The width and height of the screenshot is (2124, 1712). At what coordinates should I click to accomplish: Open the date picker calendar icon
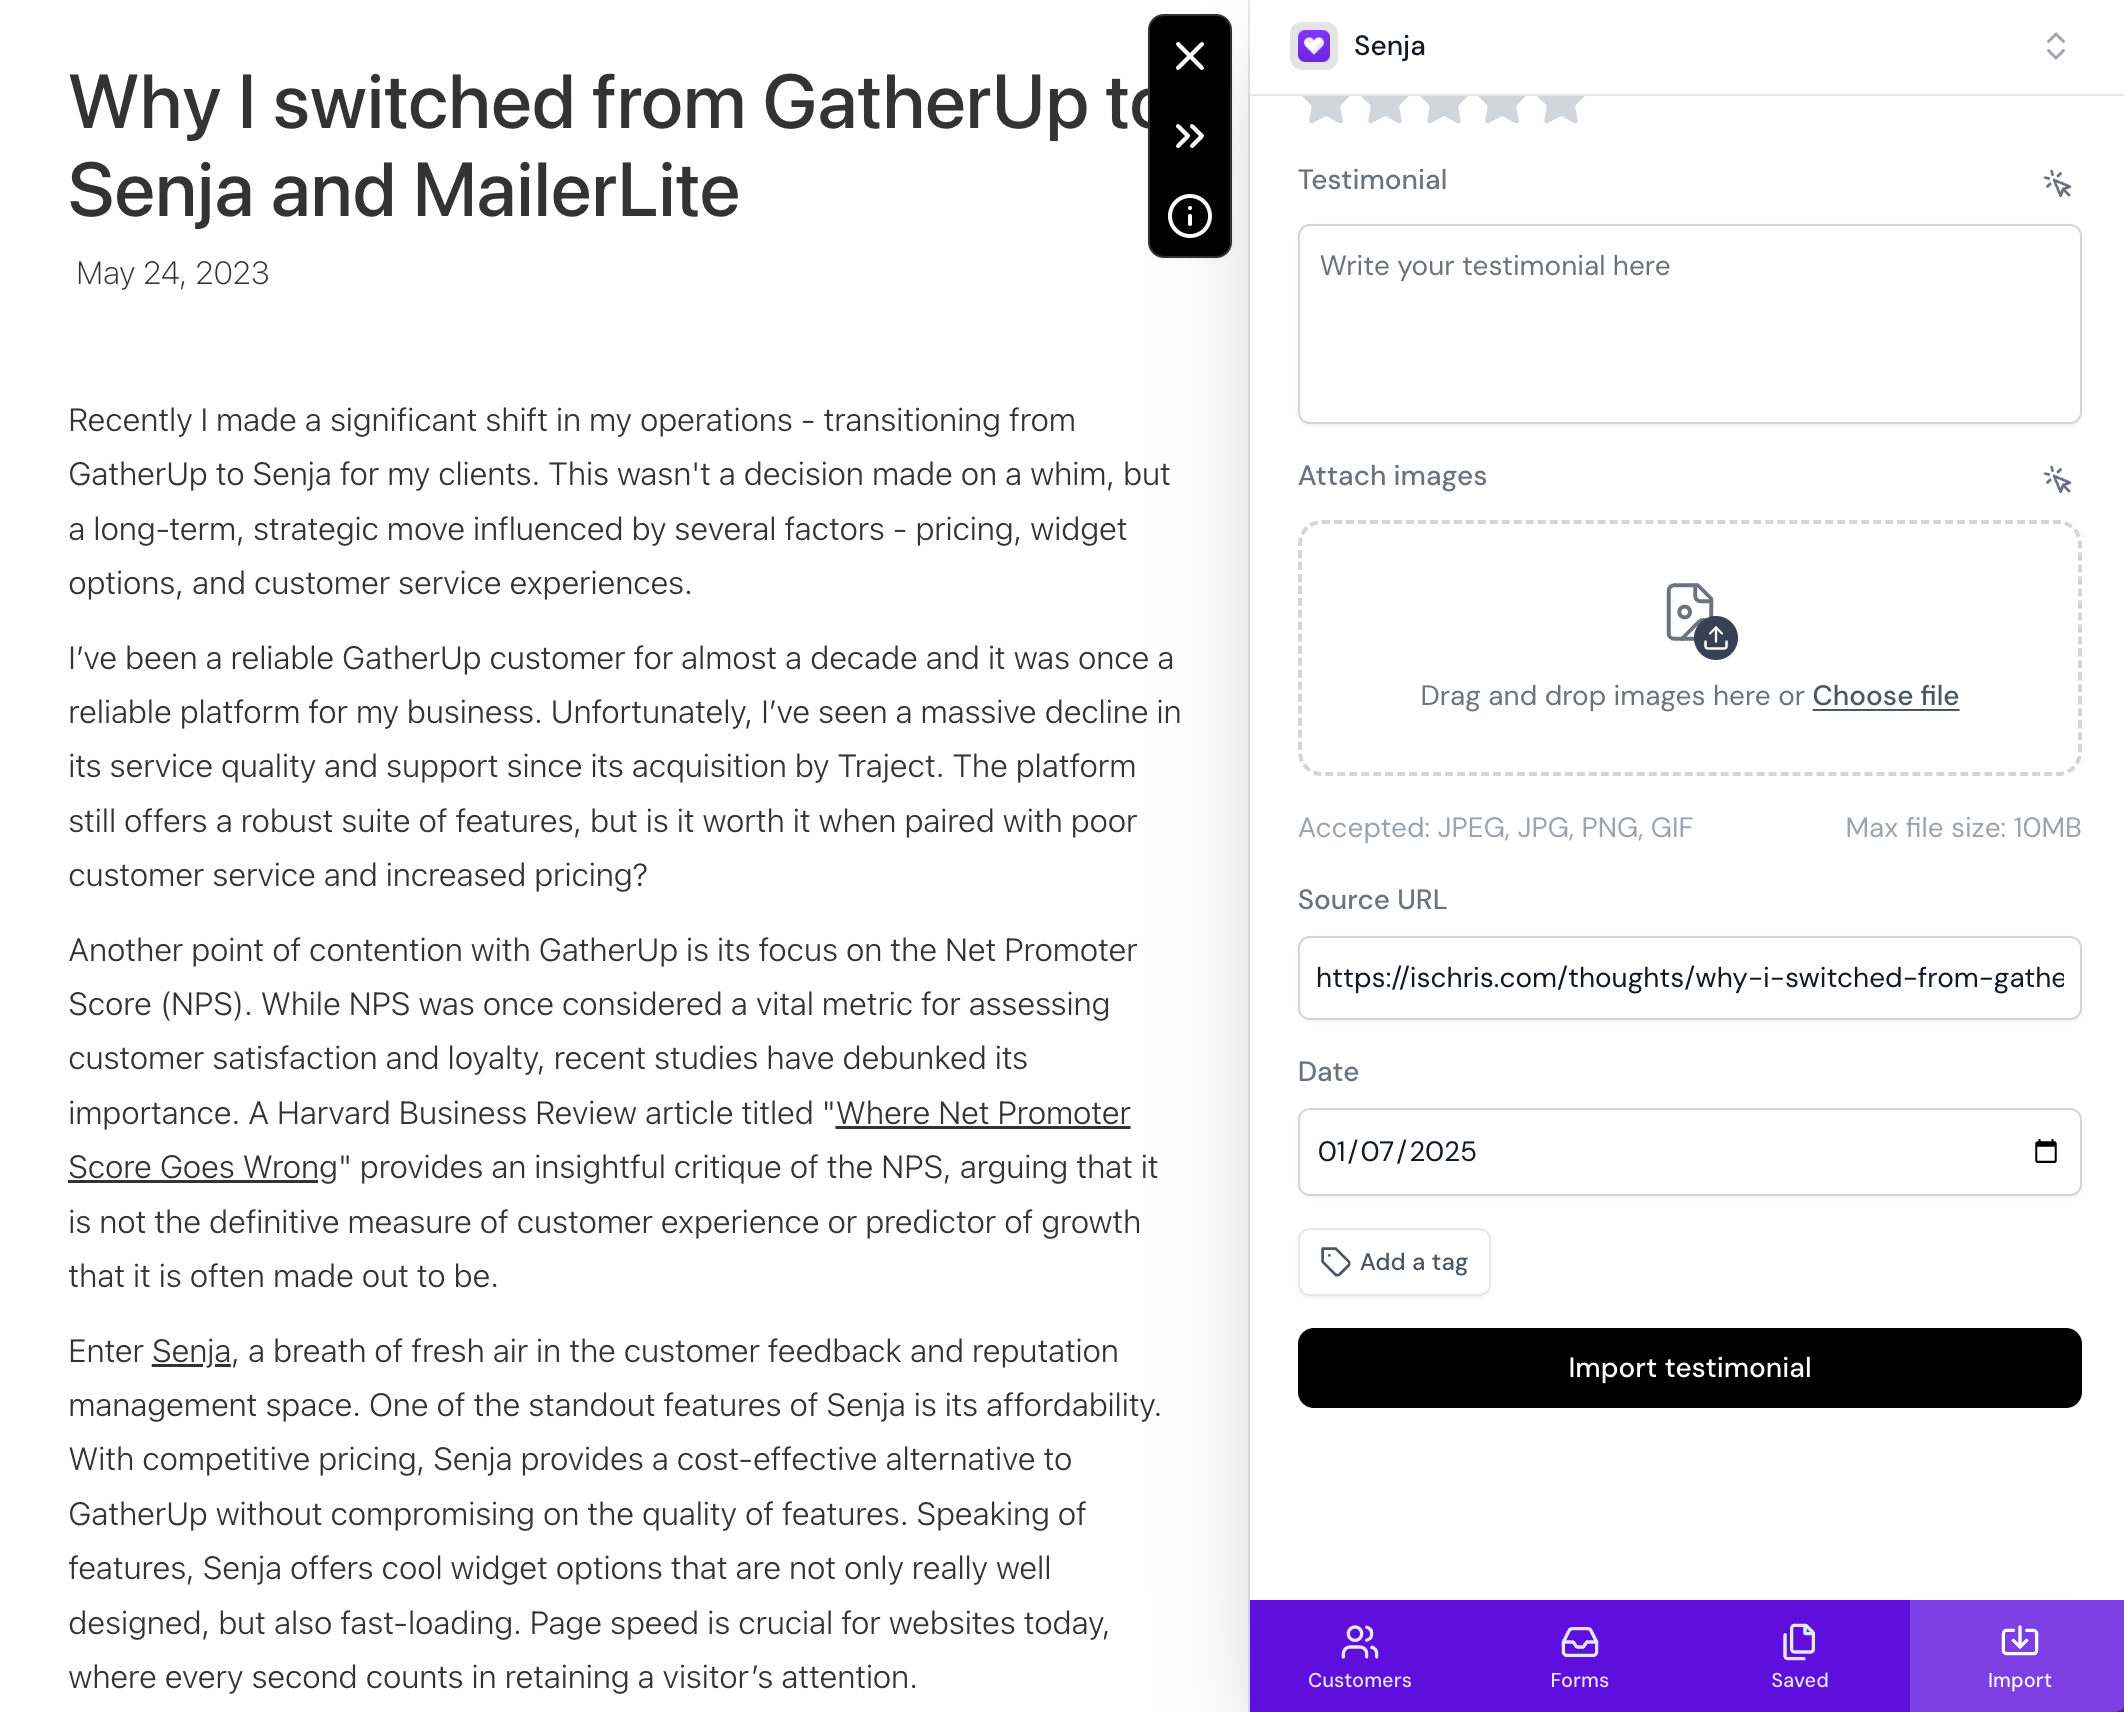click(x=2045, y=1151)
